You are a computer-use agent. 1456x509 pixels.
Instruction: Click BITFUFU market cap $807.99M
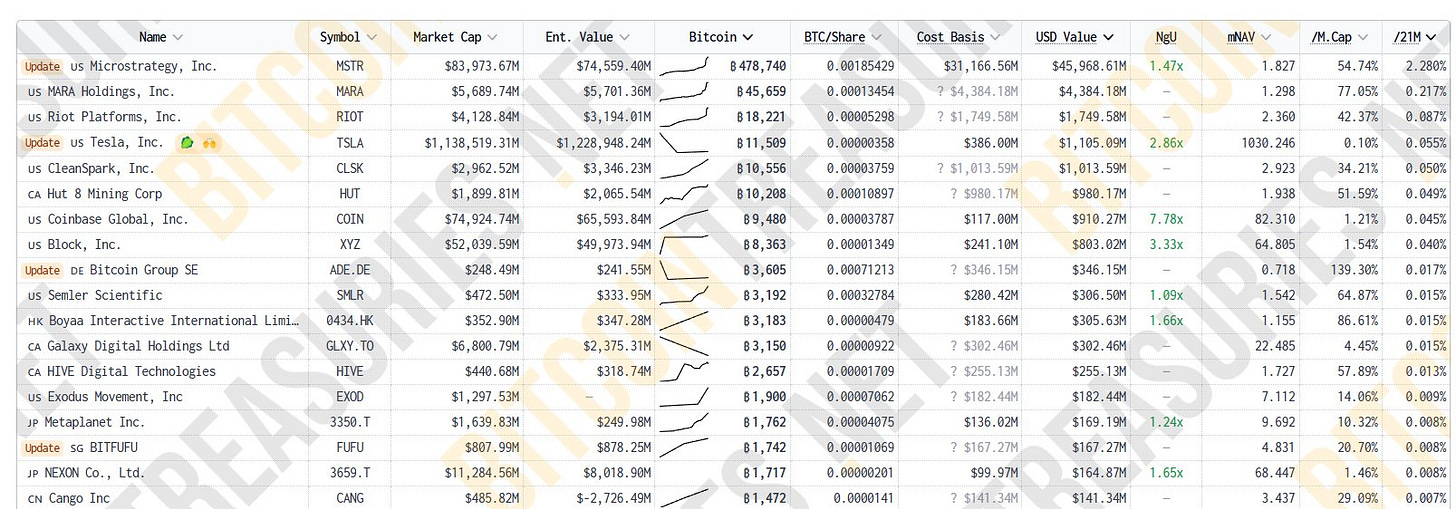(x=492, y=448)
